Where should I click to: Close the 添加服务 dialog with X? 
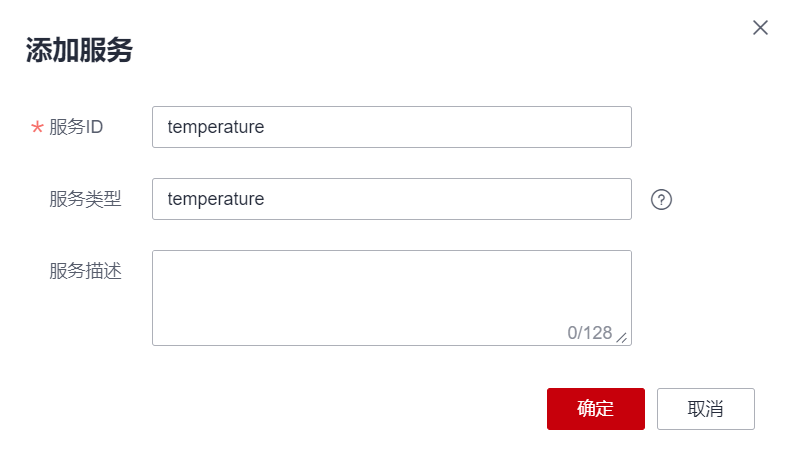(x=760, y=28)
